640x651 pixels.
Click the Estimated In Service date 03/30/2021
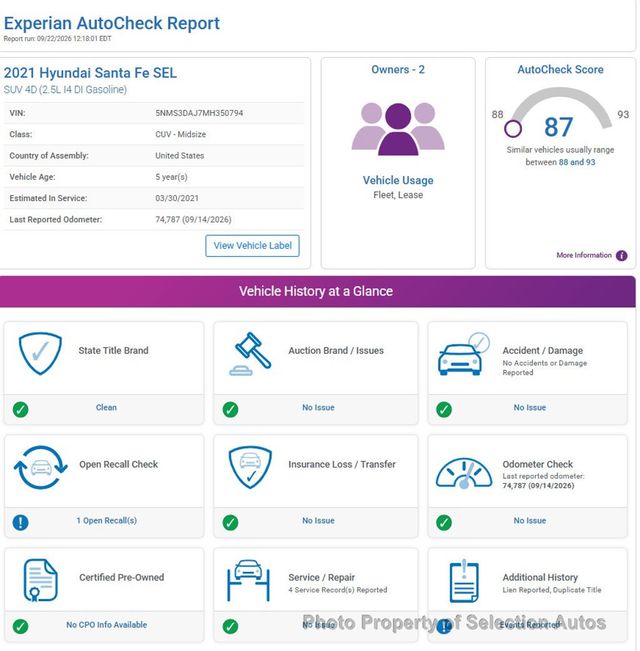(x=177, y=198)
